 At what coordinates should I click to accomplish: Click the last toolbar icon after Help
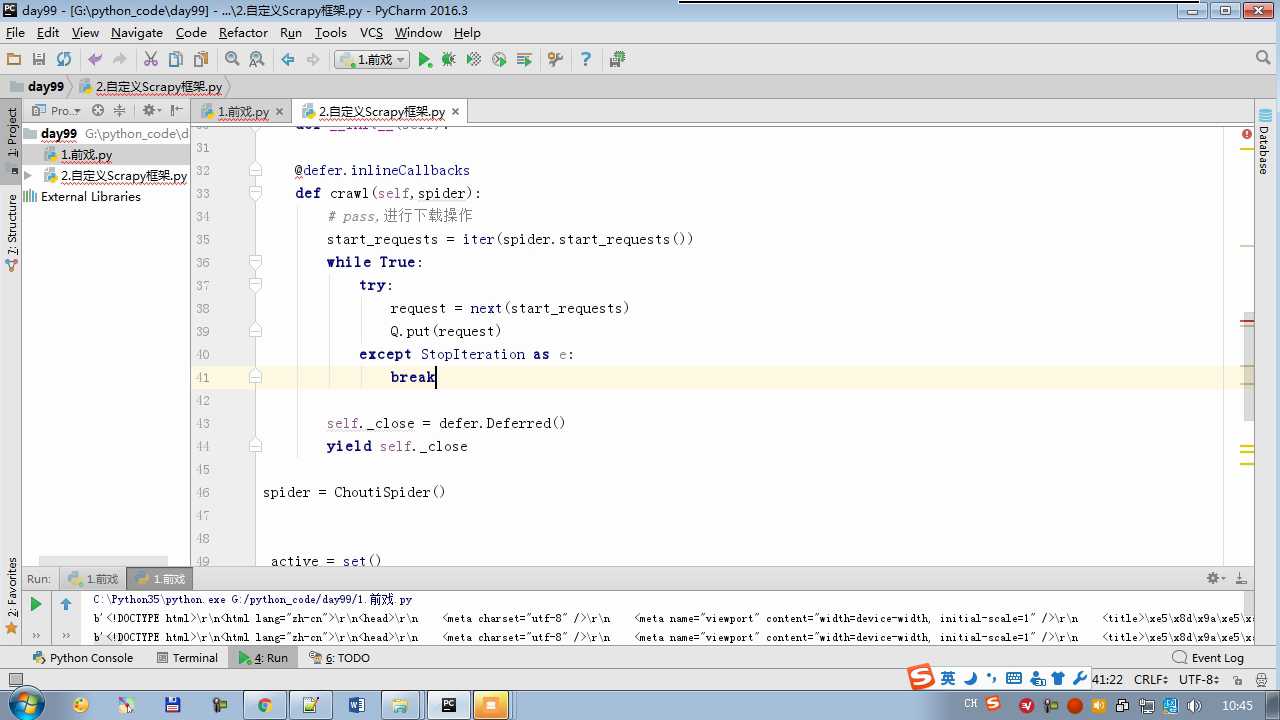(x=617, y=59)
